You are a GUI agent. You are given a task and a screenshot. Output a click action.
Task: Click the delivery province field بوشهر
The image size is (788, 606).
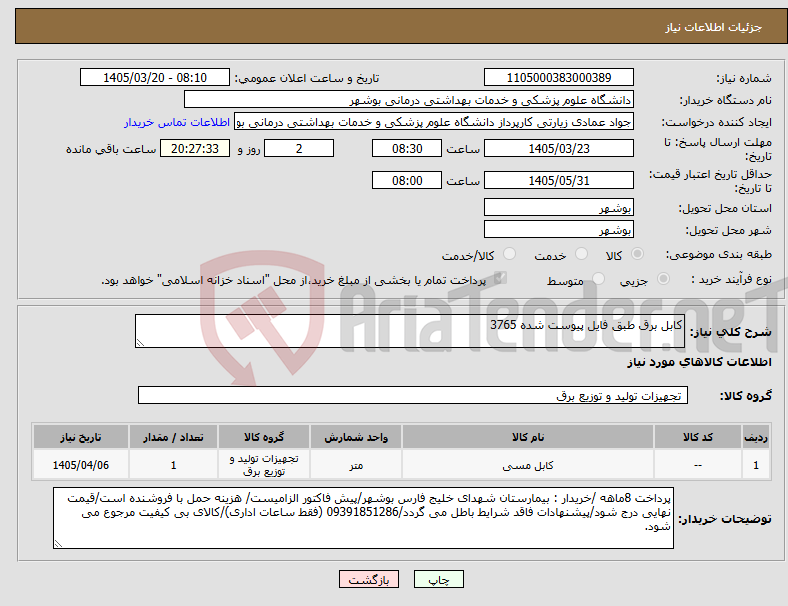(x=558, y=207)
